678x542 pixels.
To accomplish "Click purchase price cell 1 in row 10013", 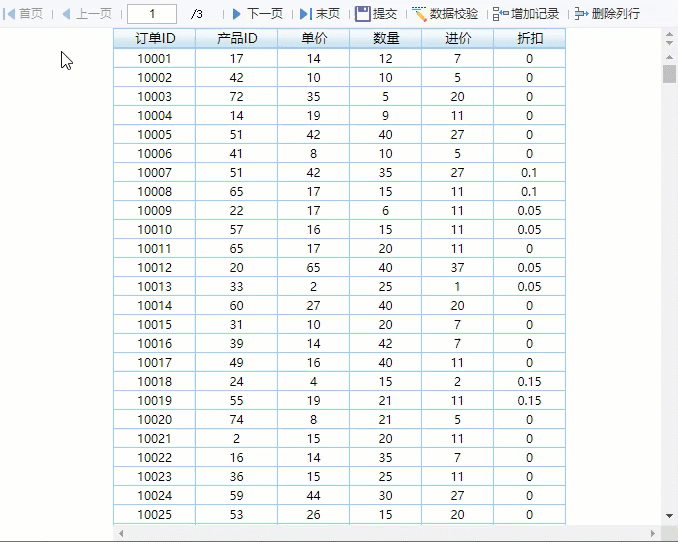I will tap(457, 286).
